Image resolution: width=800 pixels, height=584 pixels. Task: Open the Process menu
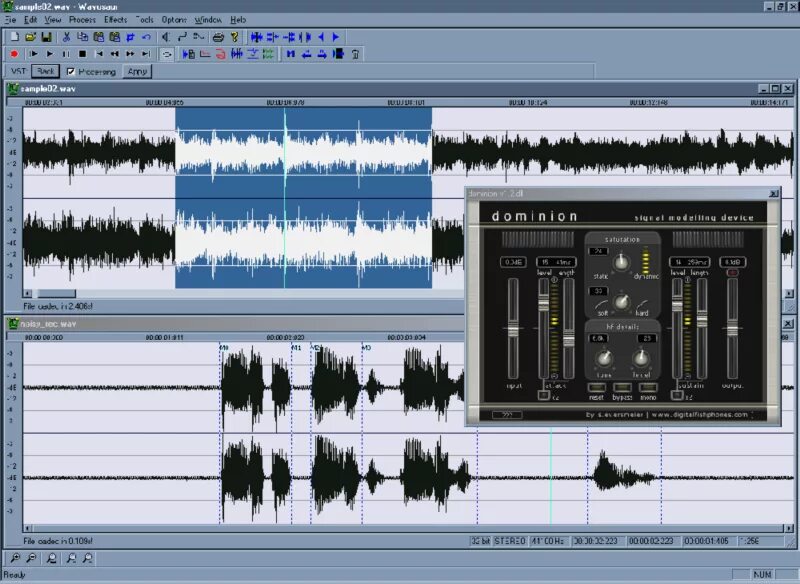[x=82, y=19]
